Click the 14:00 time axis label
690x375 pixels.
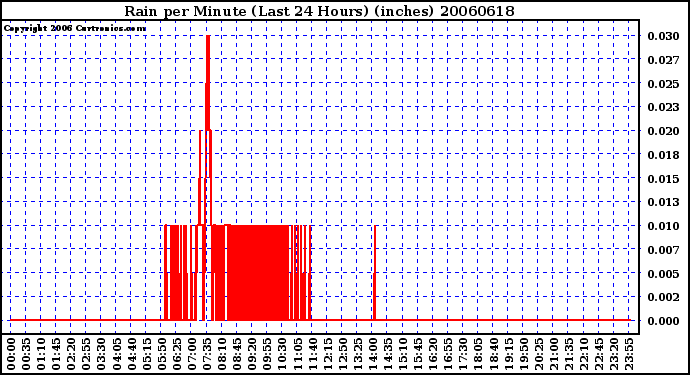point(373,354)
